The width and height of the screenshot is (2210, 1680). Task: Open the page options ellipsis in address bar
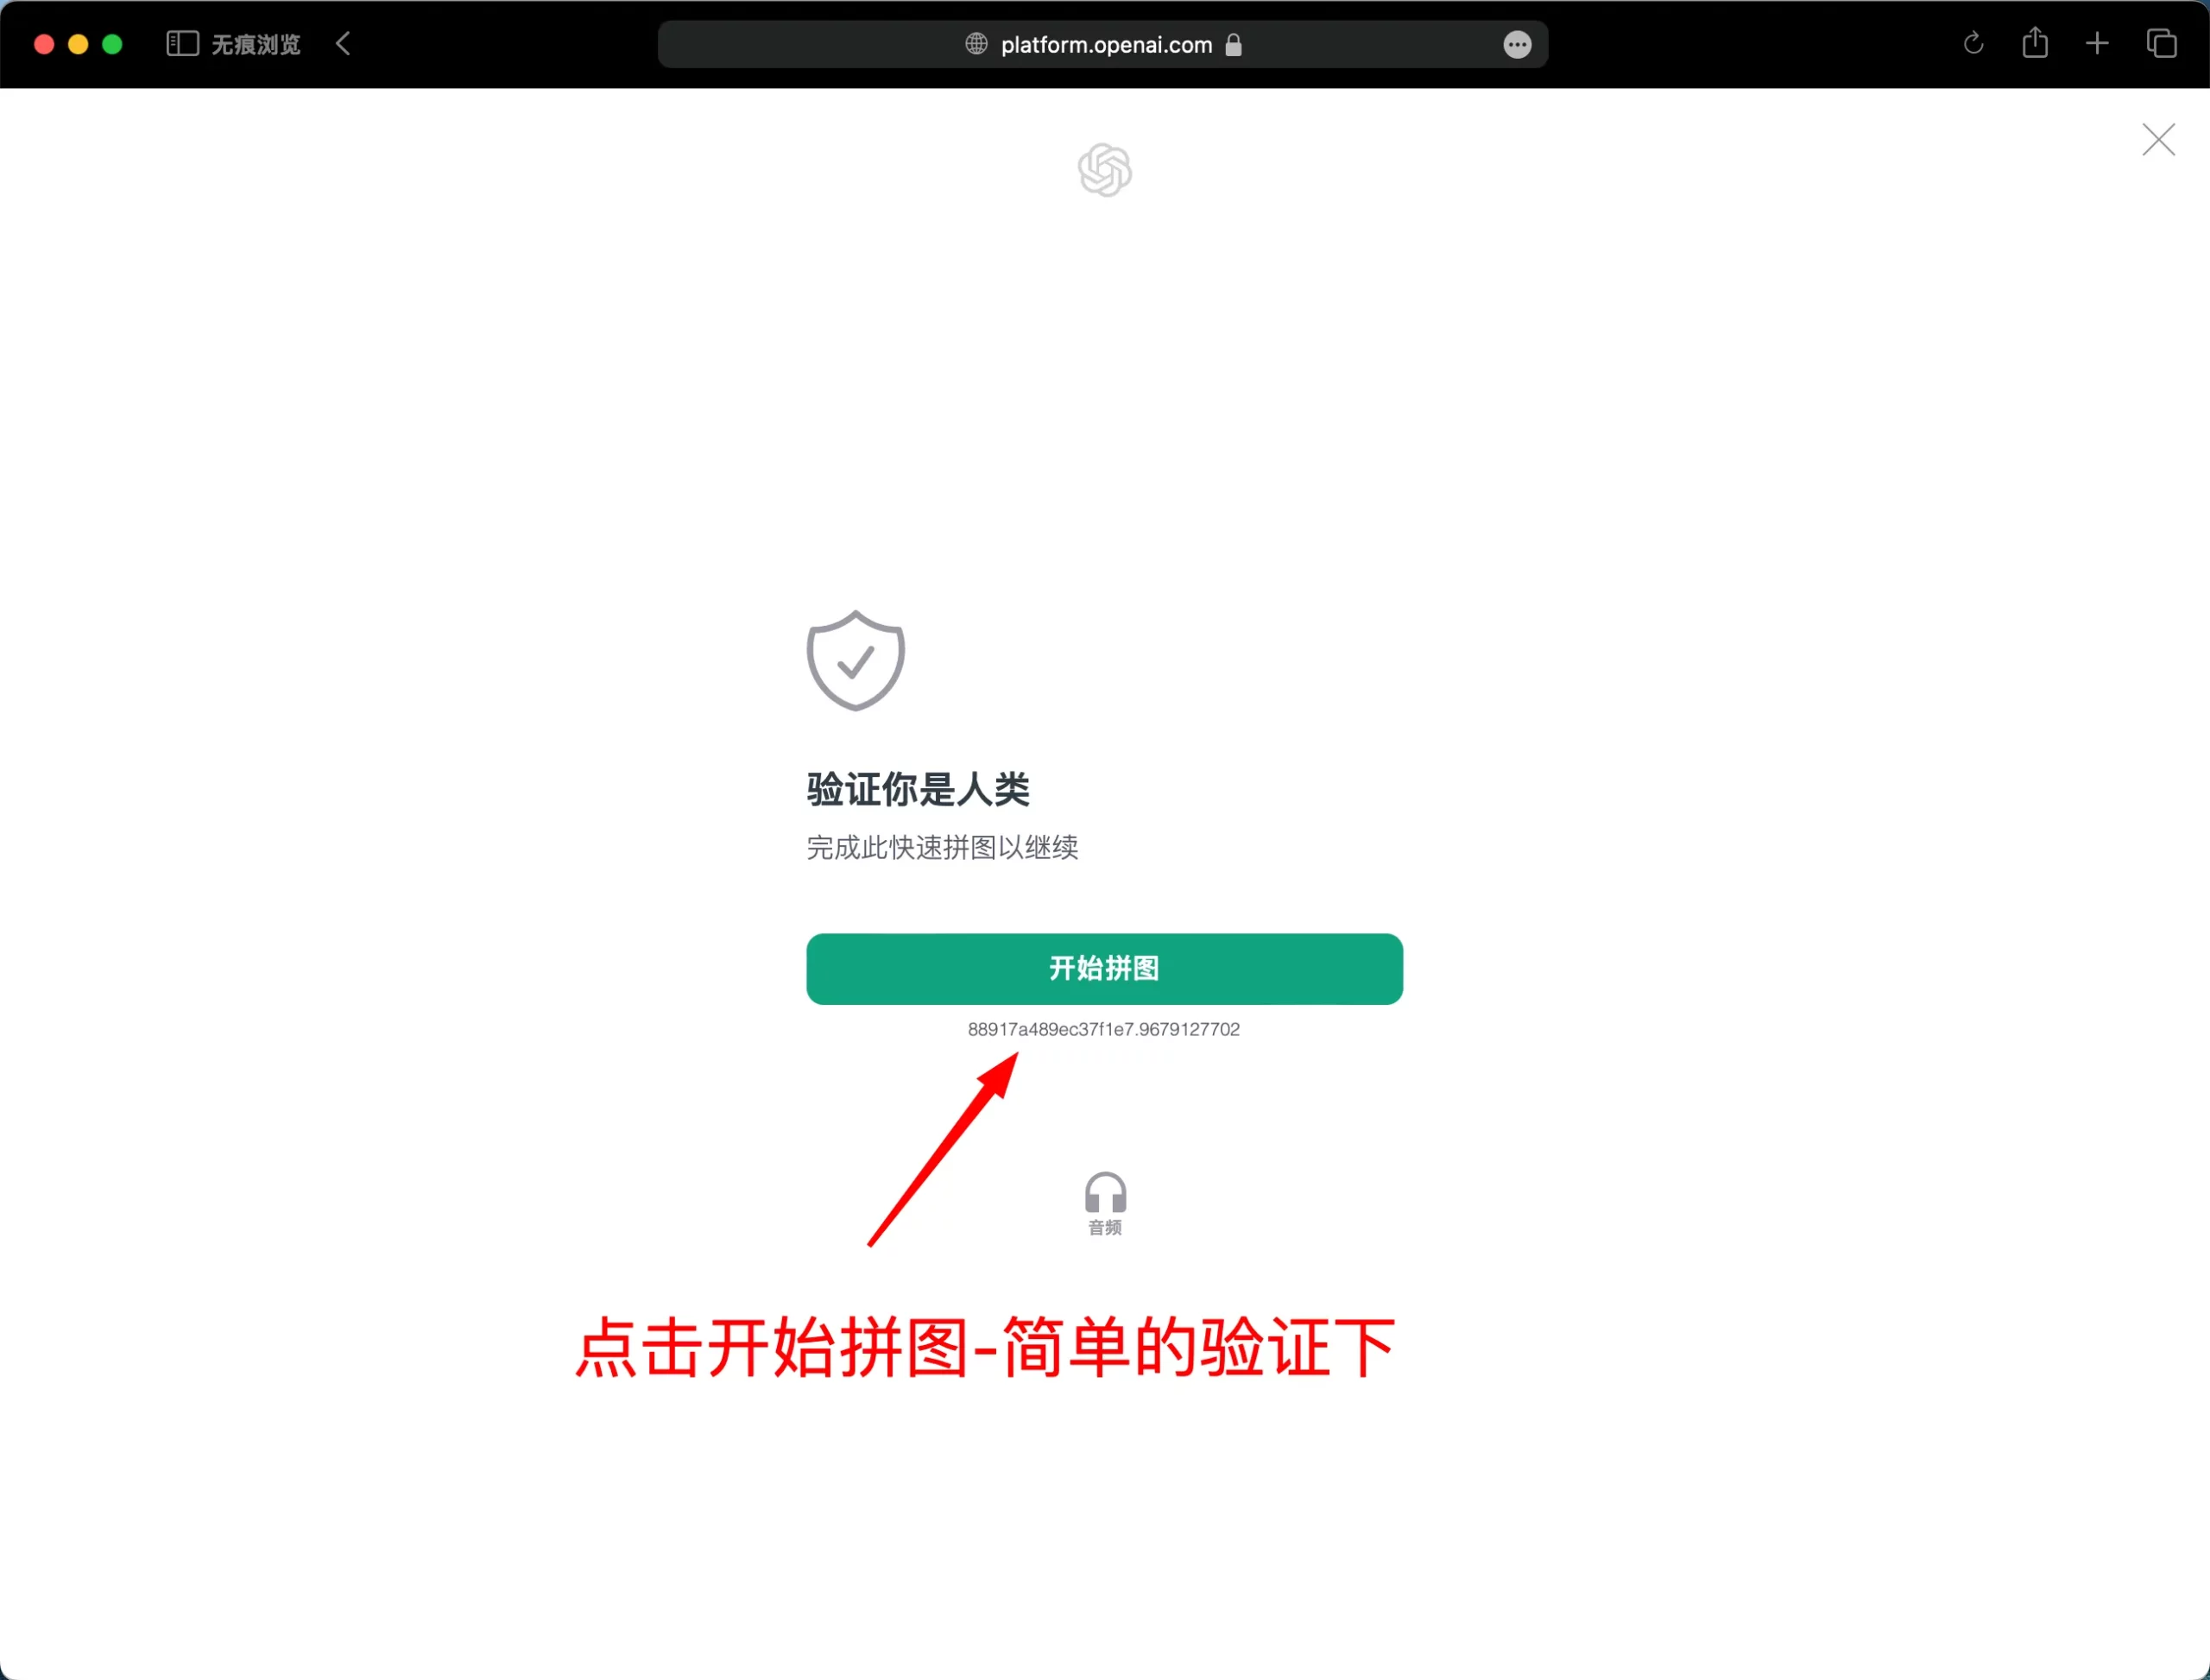tap(1516, 44)
